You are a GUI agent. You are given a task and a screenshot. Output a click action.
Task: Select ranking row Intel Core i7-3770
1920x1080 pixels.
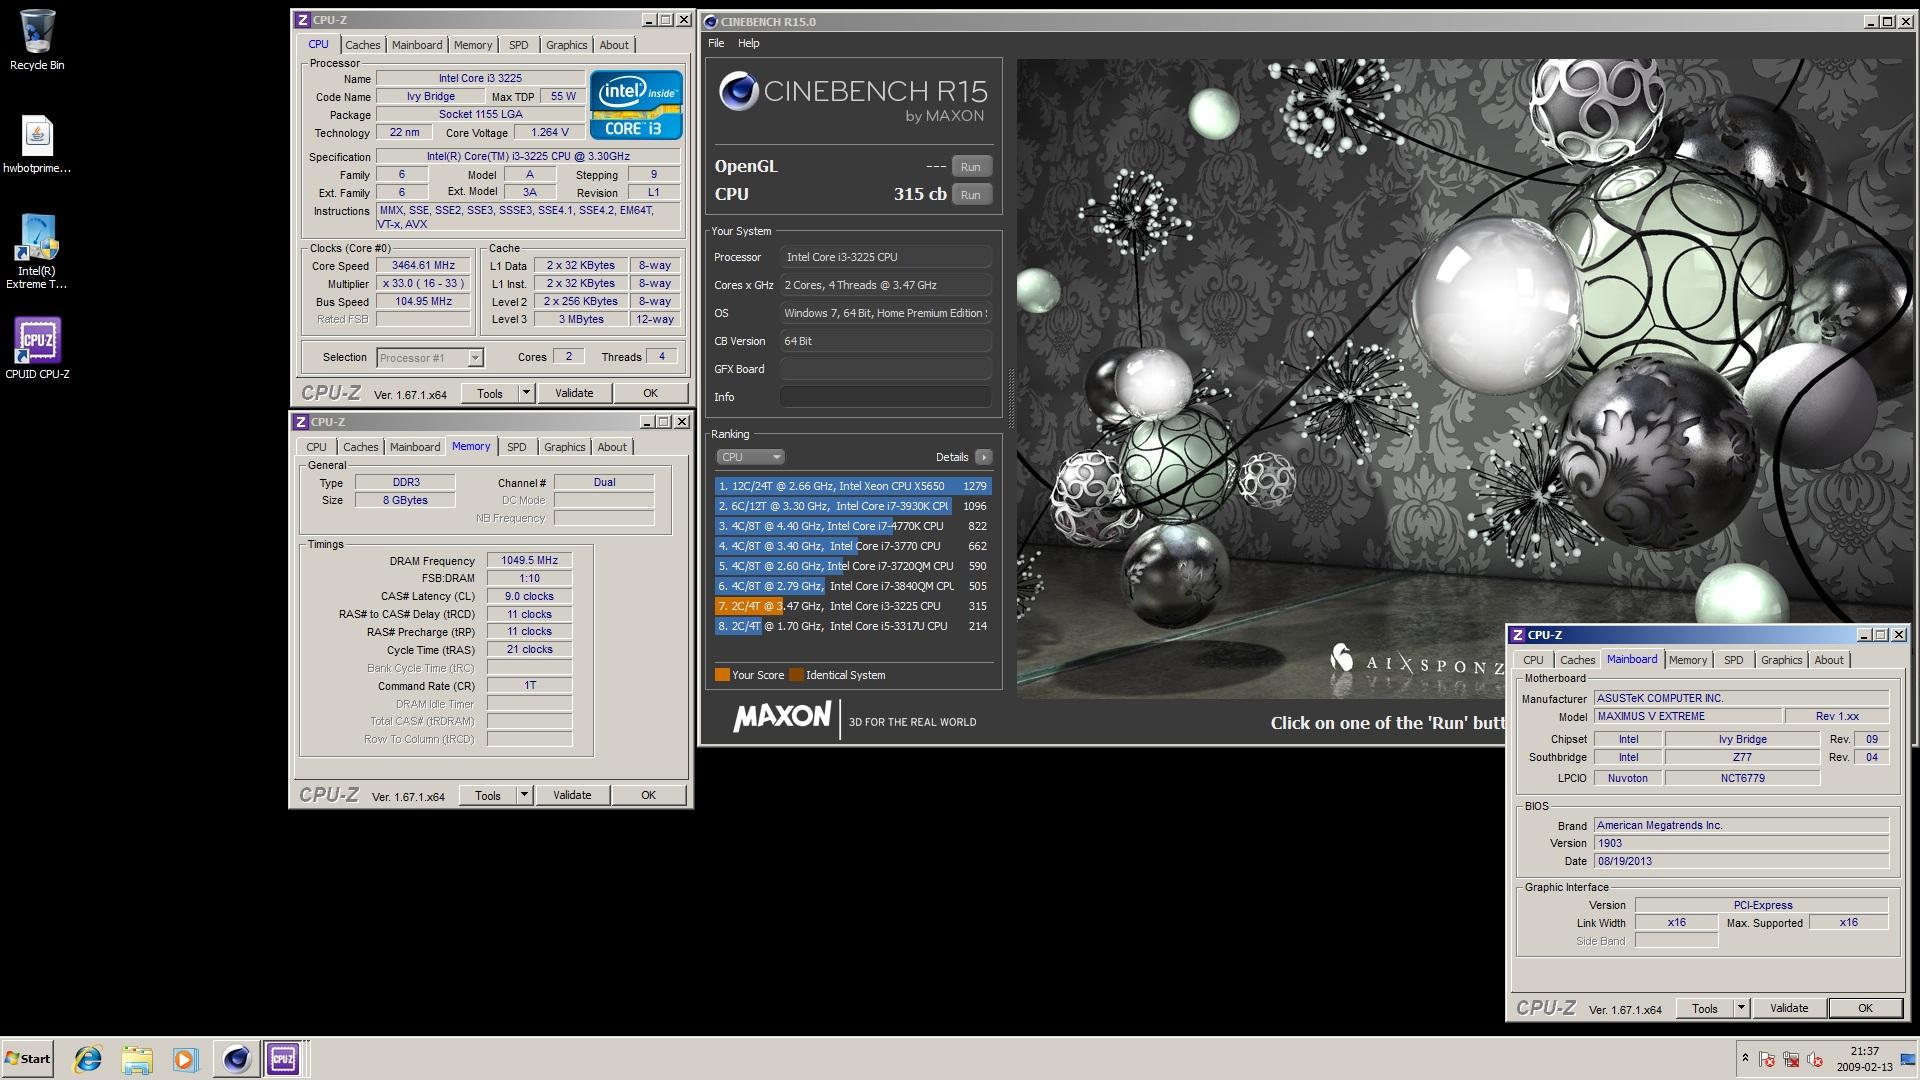[853, 546]
